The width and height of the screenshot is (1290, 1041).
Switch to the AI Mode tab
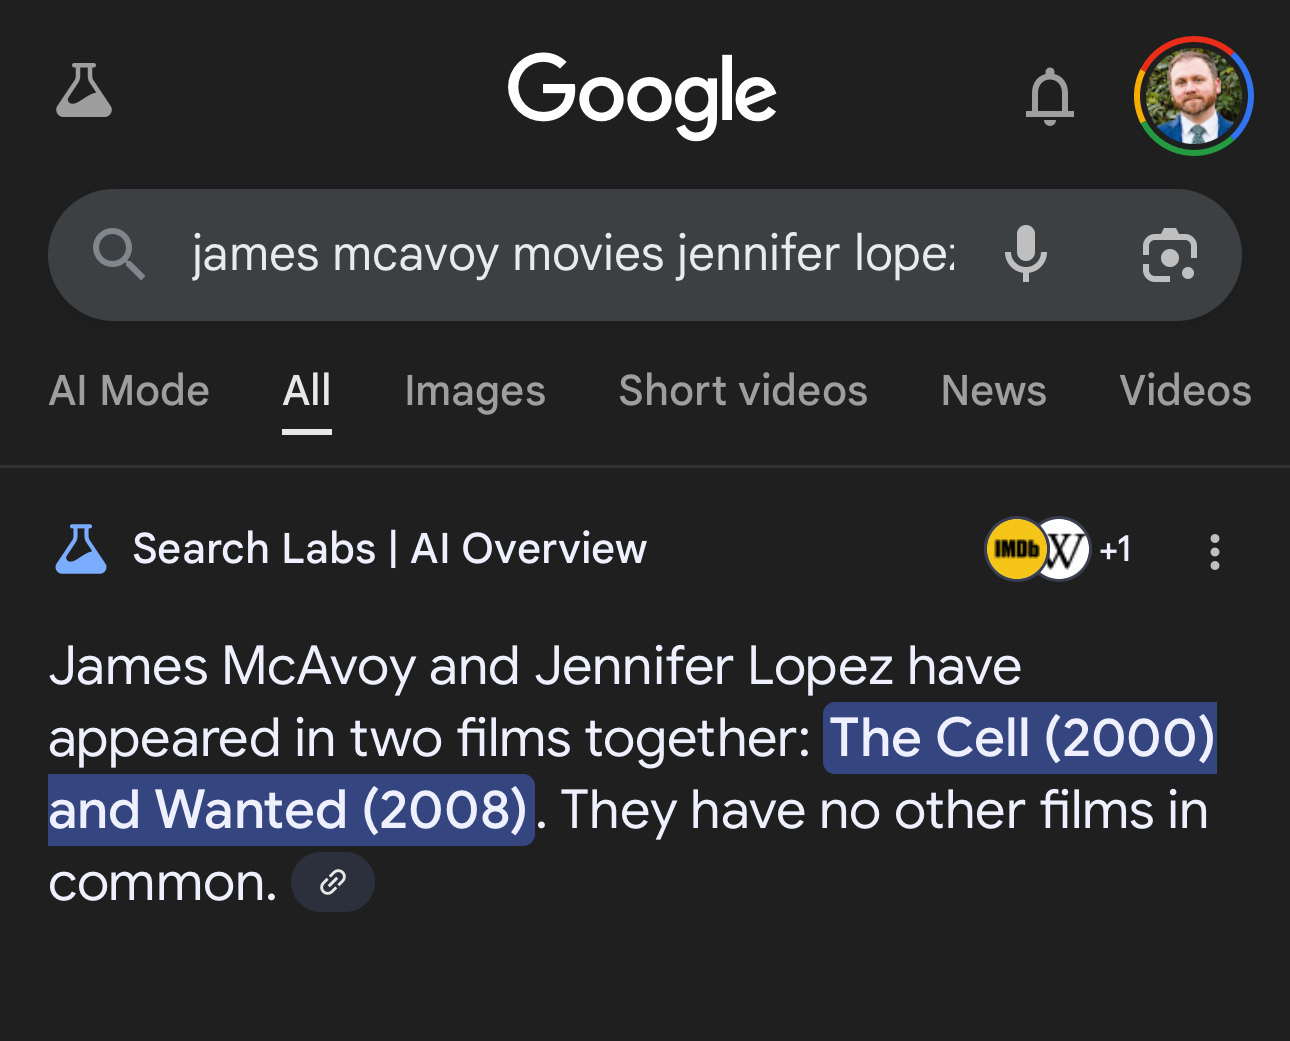(x=129, y=391)
